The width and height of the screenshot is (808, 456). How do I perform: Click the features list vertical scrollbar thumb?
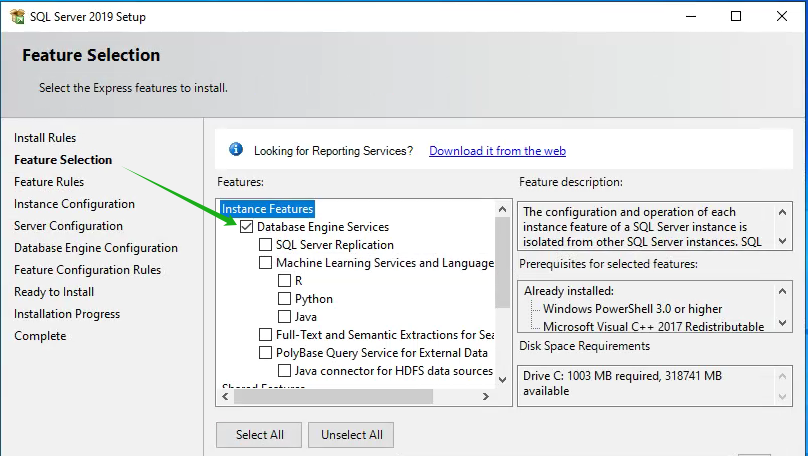[x=502, y=262]
